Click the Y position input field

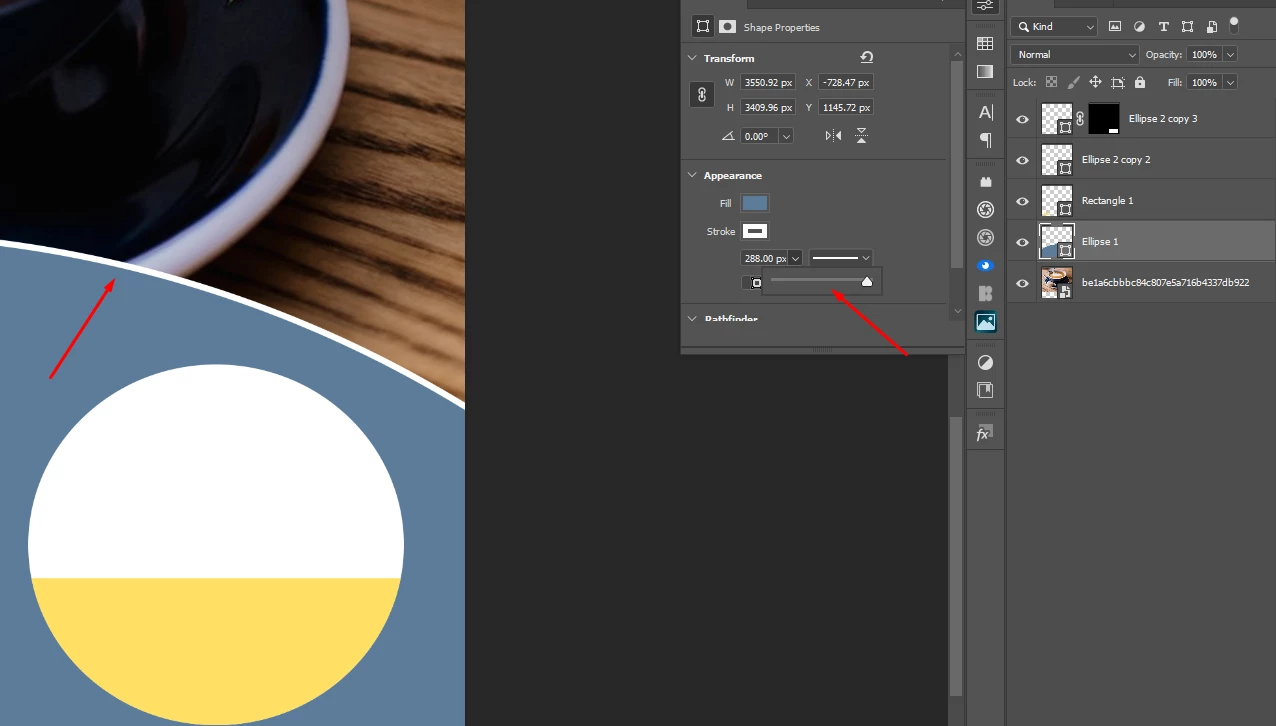(x=845, y=107)
